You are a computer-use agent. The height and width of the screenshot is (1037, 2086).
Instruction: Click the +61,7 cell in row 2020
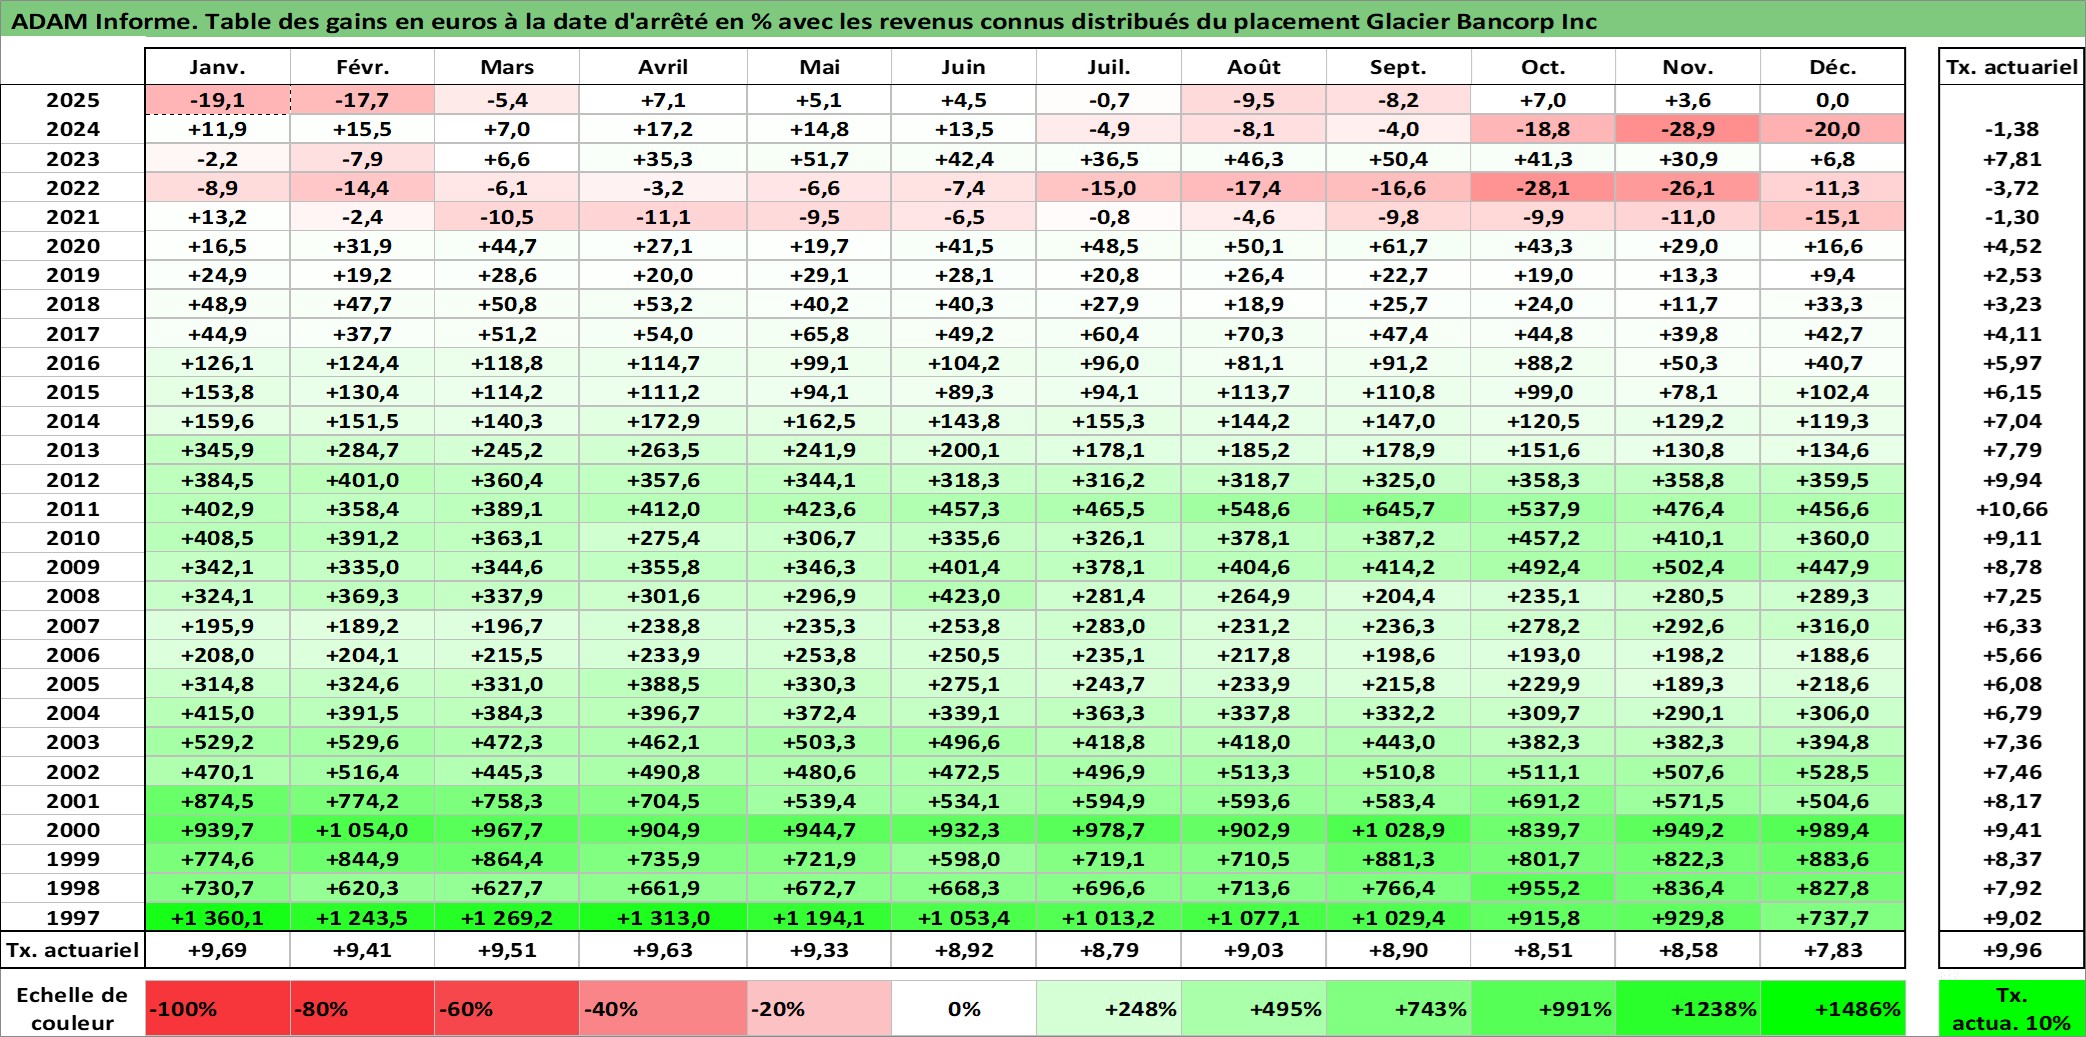click(x=1398, y=246)
